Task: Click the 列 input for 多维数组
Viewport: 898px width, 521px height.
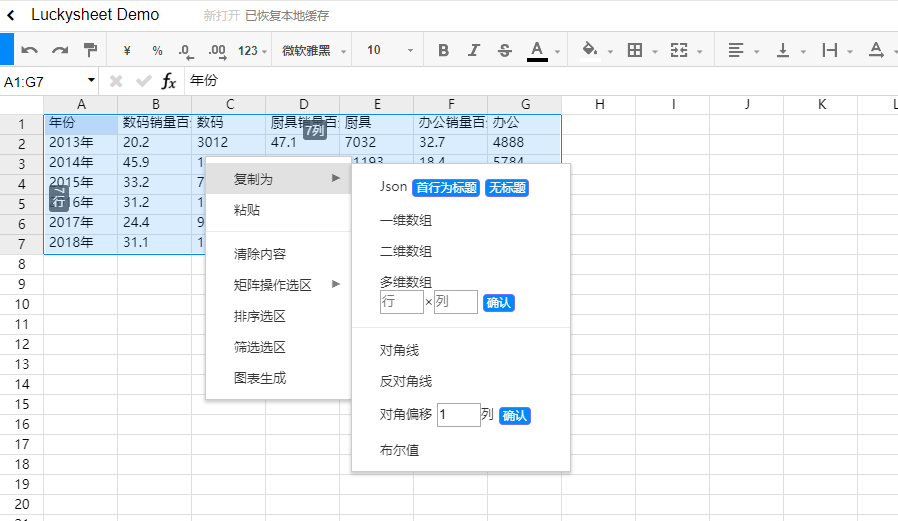Action: [455, 302]
